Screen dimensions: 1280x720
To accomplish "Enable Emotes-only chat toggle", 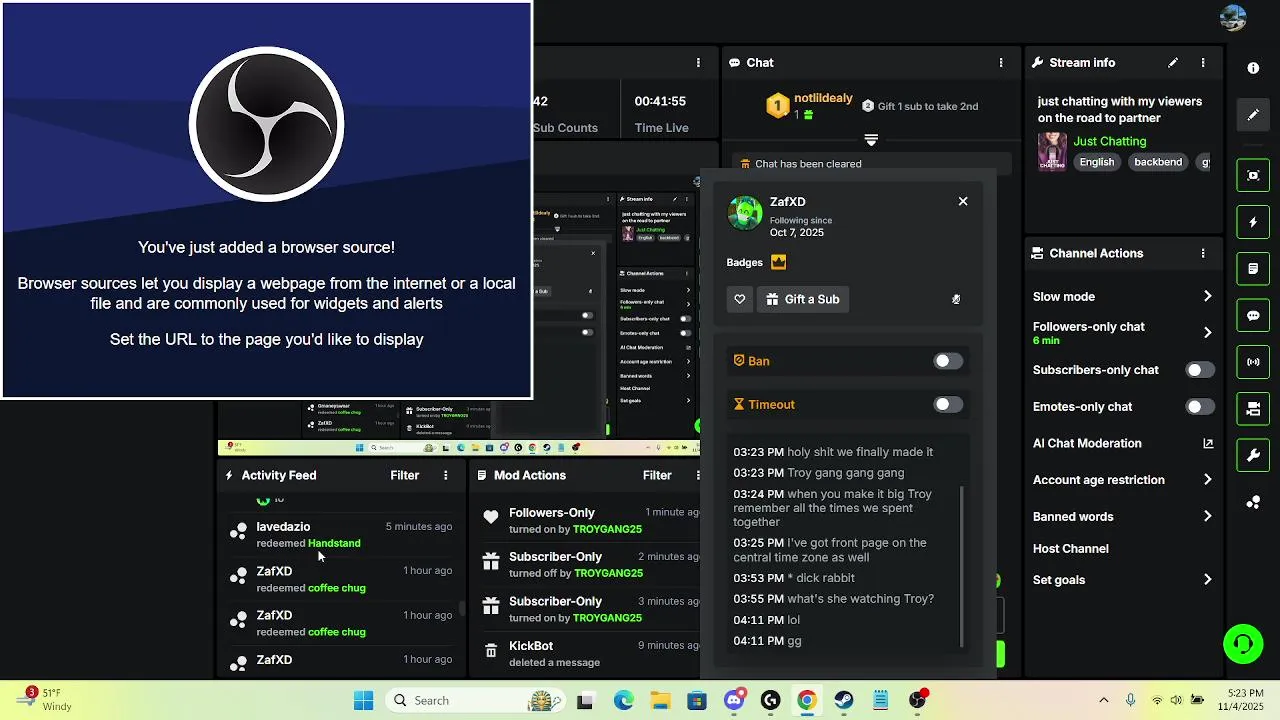I will click(x=1200, y=407).
